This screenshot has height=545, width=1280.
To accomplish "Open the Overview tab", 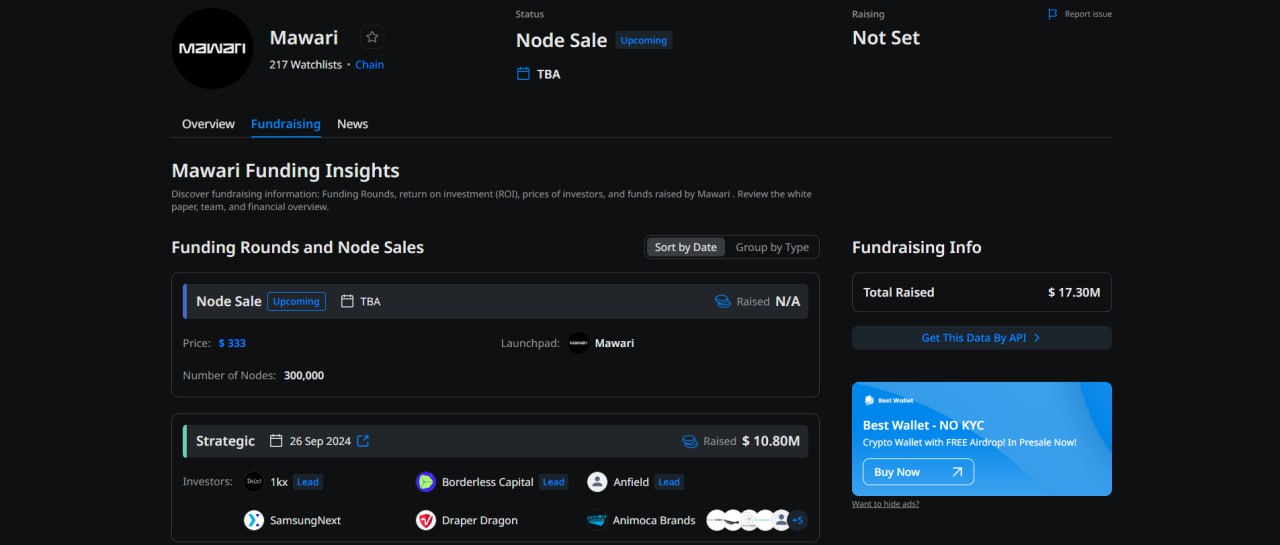I will click(208, 124).
